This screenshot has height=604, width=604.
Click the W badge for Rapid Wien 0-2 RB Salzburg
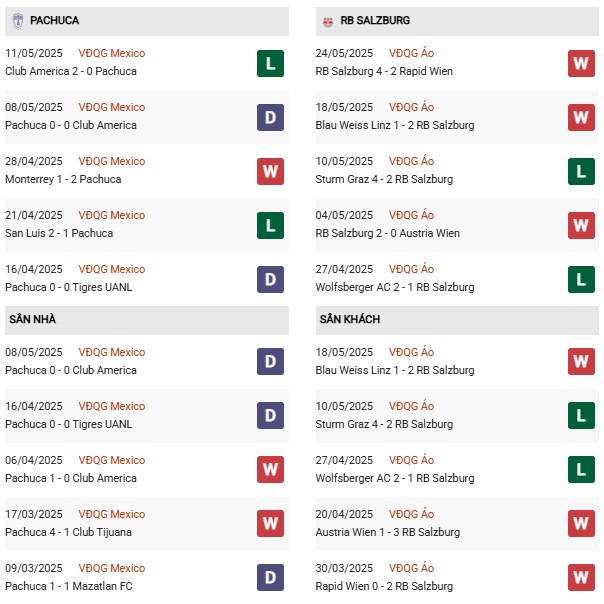(x=581, y=578)
